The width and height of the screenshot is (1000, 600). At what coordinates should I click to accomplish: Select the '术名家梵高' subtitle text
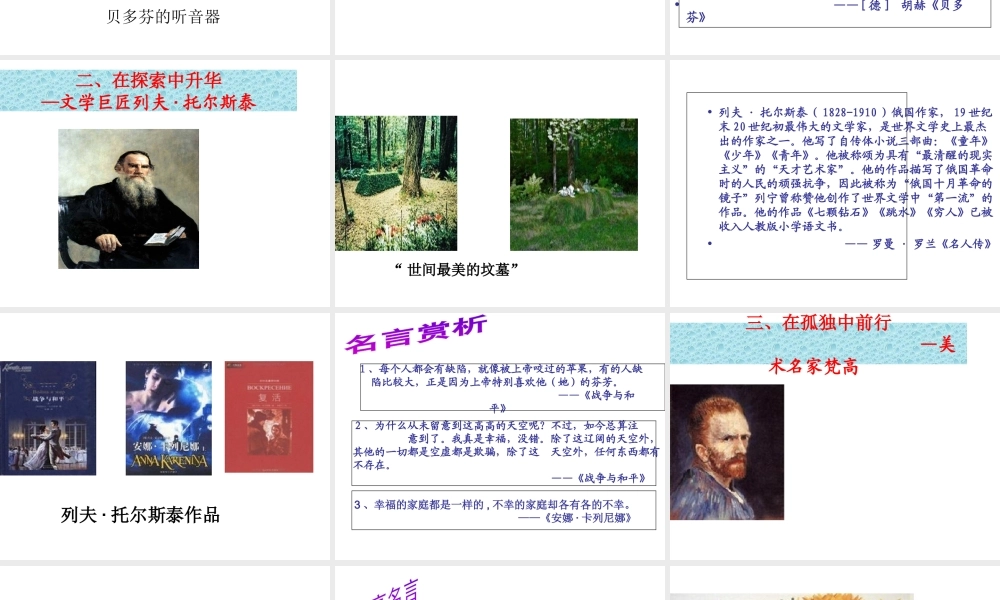814,367
